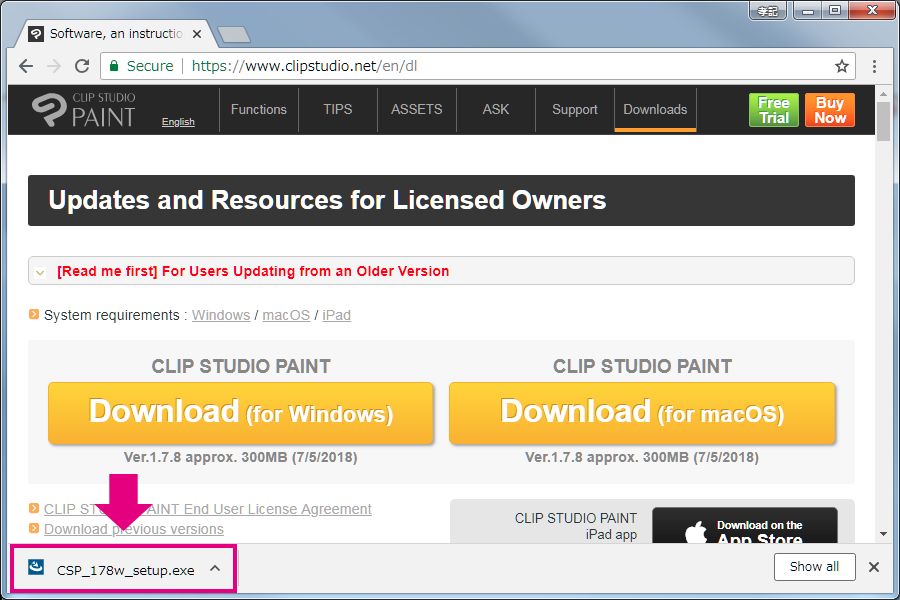Reload the page with the refresh icon

pyautogui.click(x=82, y=66)
